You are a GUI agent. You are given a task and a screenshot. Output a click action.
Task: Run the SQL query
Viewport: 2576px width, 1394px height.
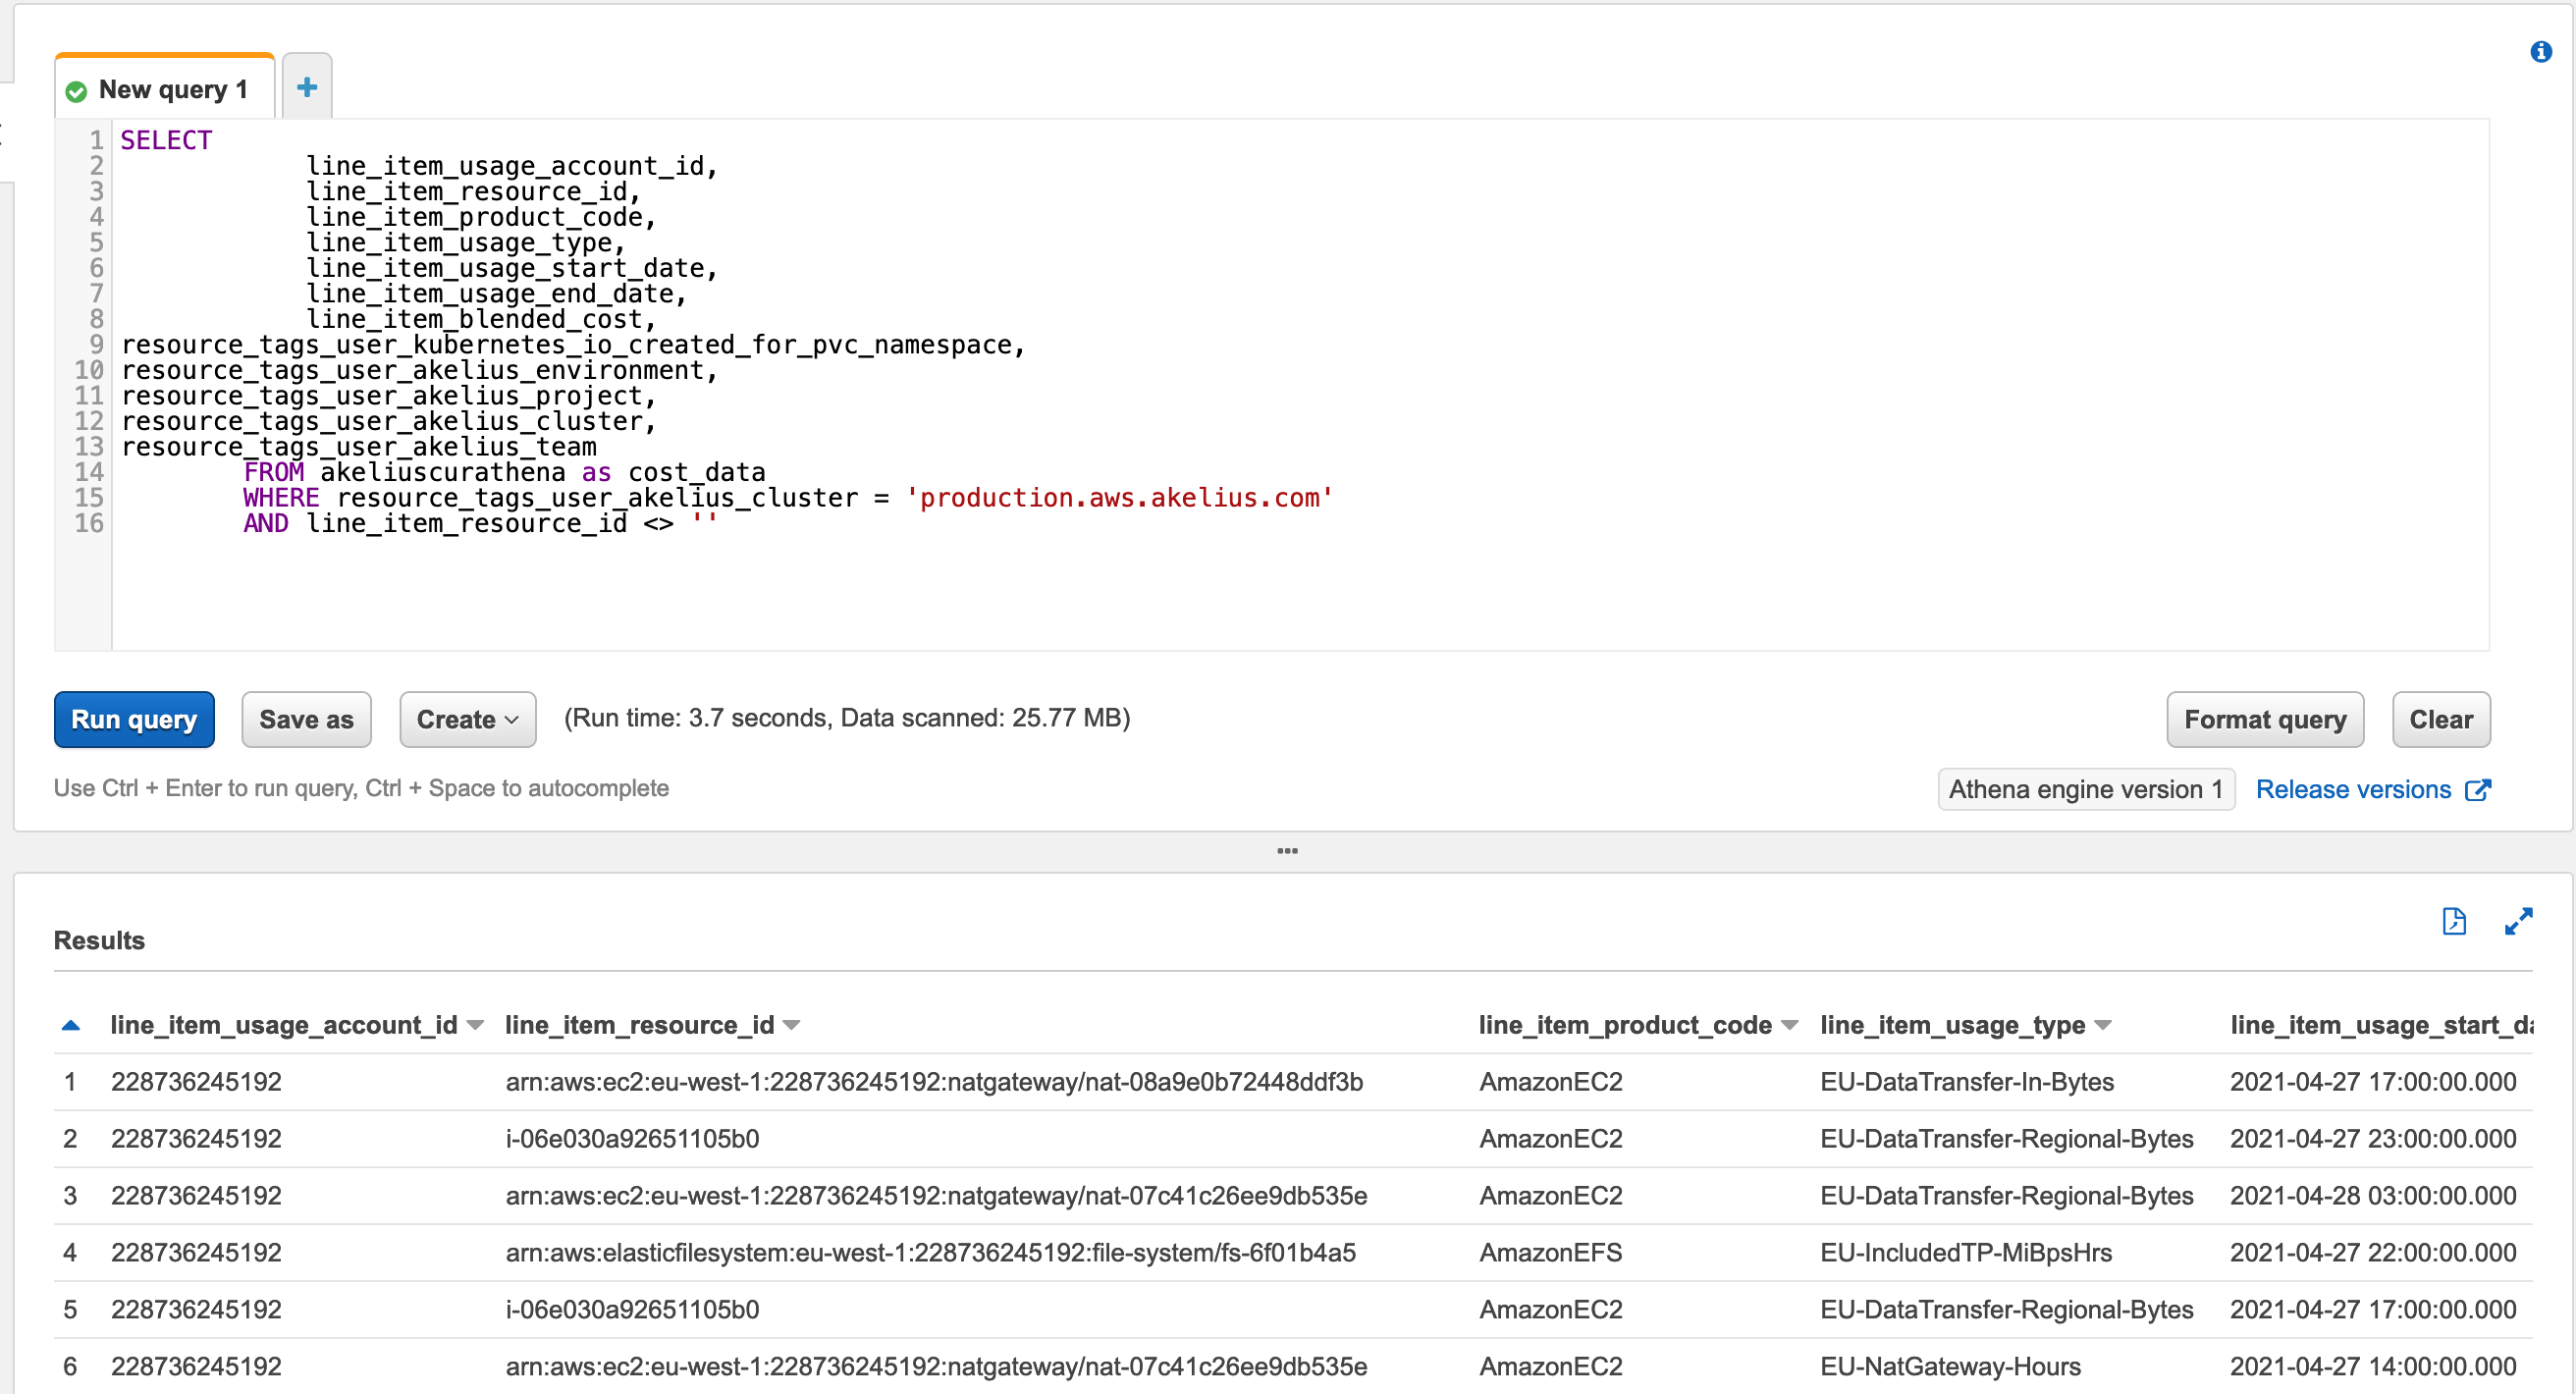(134, 719)
